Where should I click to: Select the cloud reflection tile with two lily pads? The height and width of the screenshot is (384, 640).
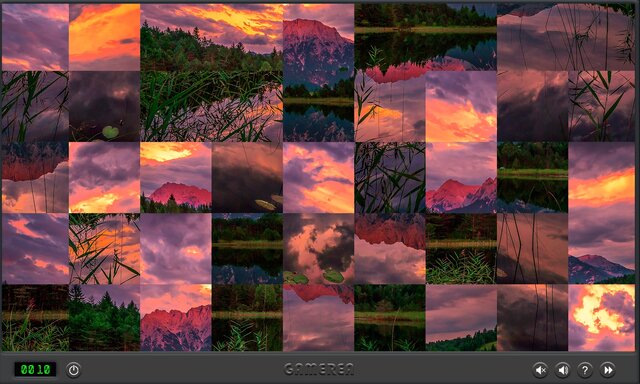pos(318,249)
